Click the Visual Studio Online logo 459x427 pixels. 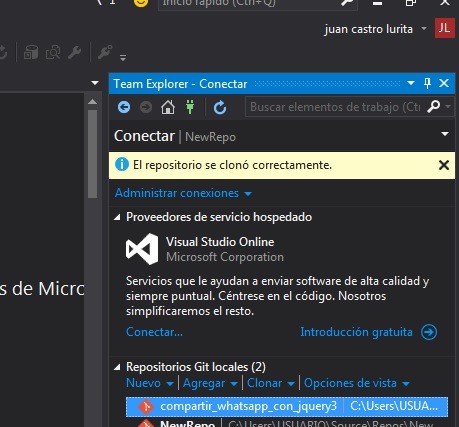pyautogui.click(x=142, y=249)
